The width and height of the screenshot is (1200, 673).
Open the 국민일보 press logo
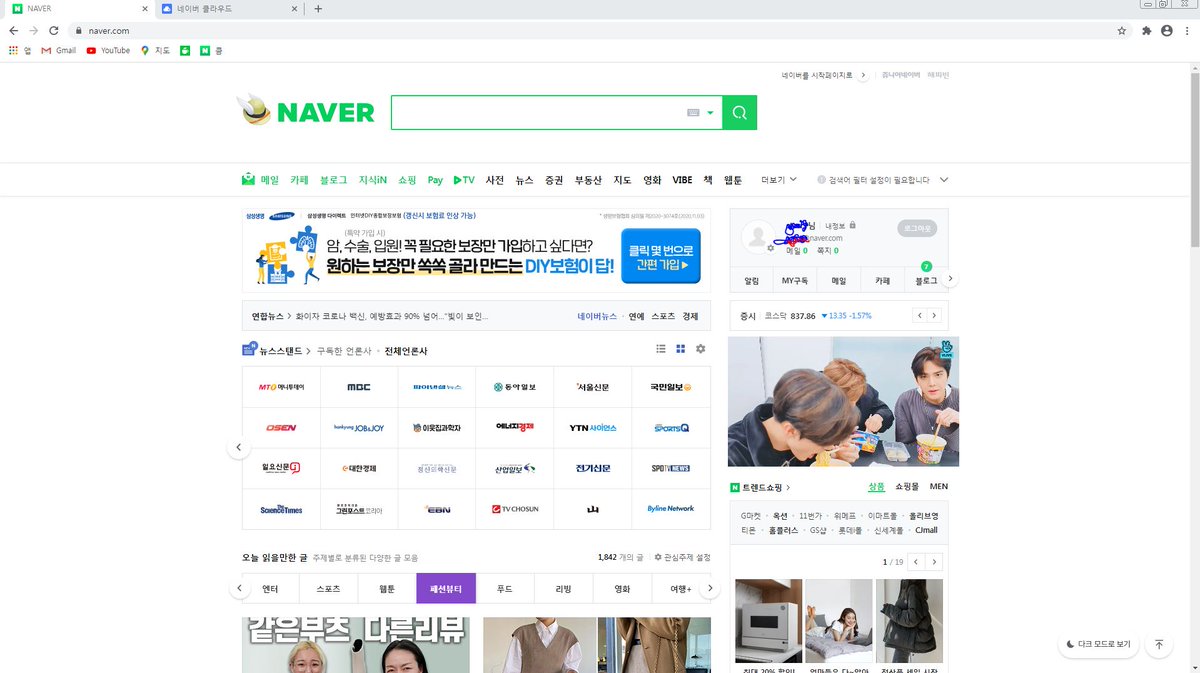[671, 387]
